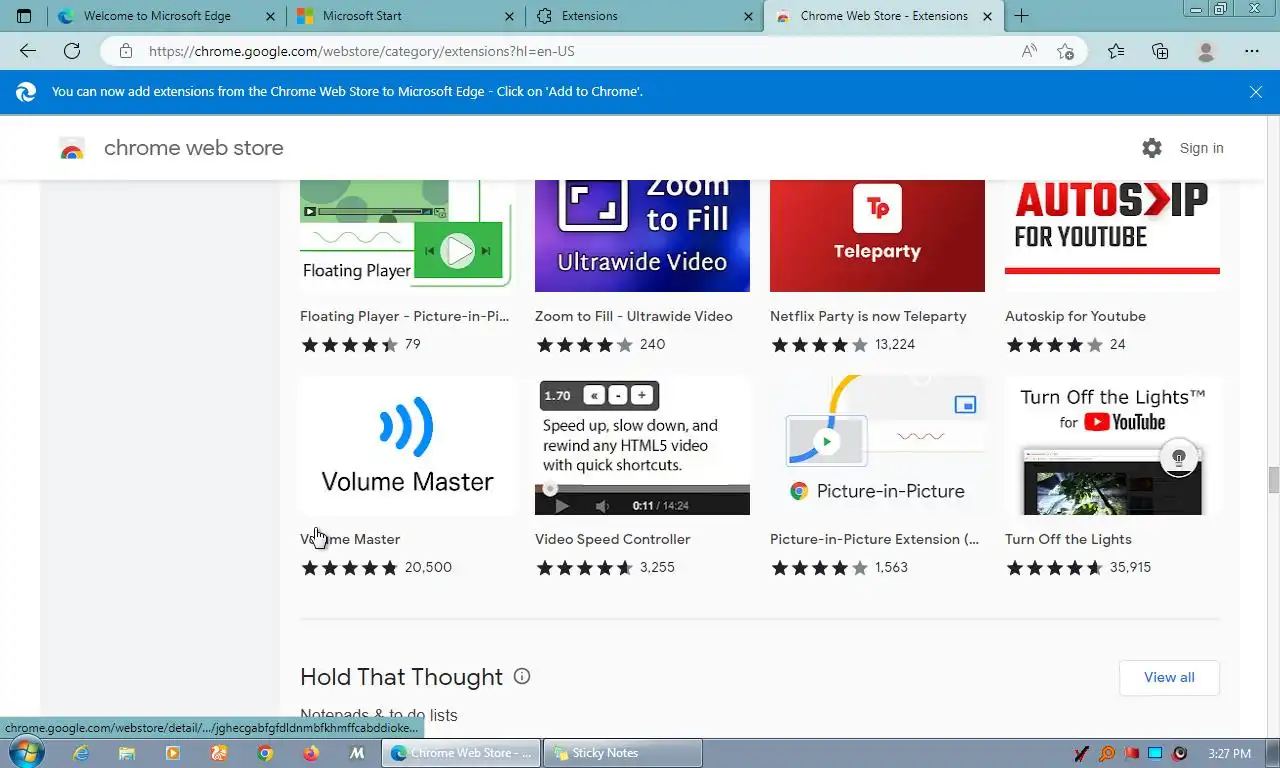Sign in to Chrome Web Store
1280x768 pixels.
click(x=1201, y=148)
